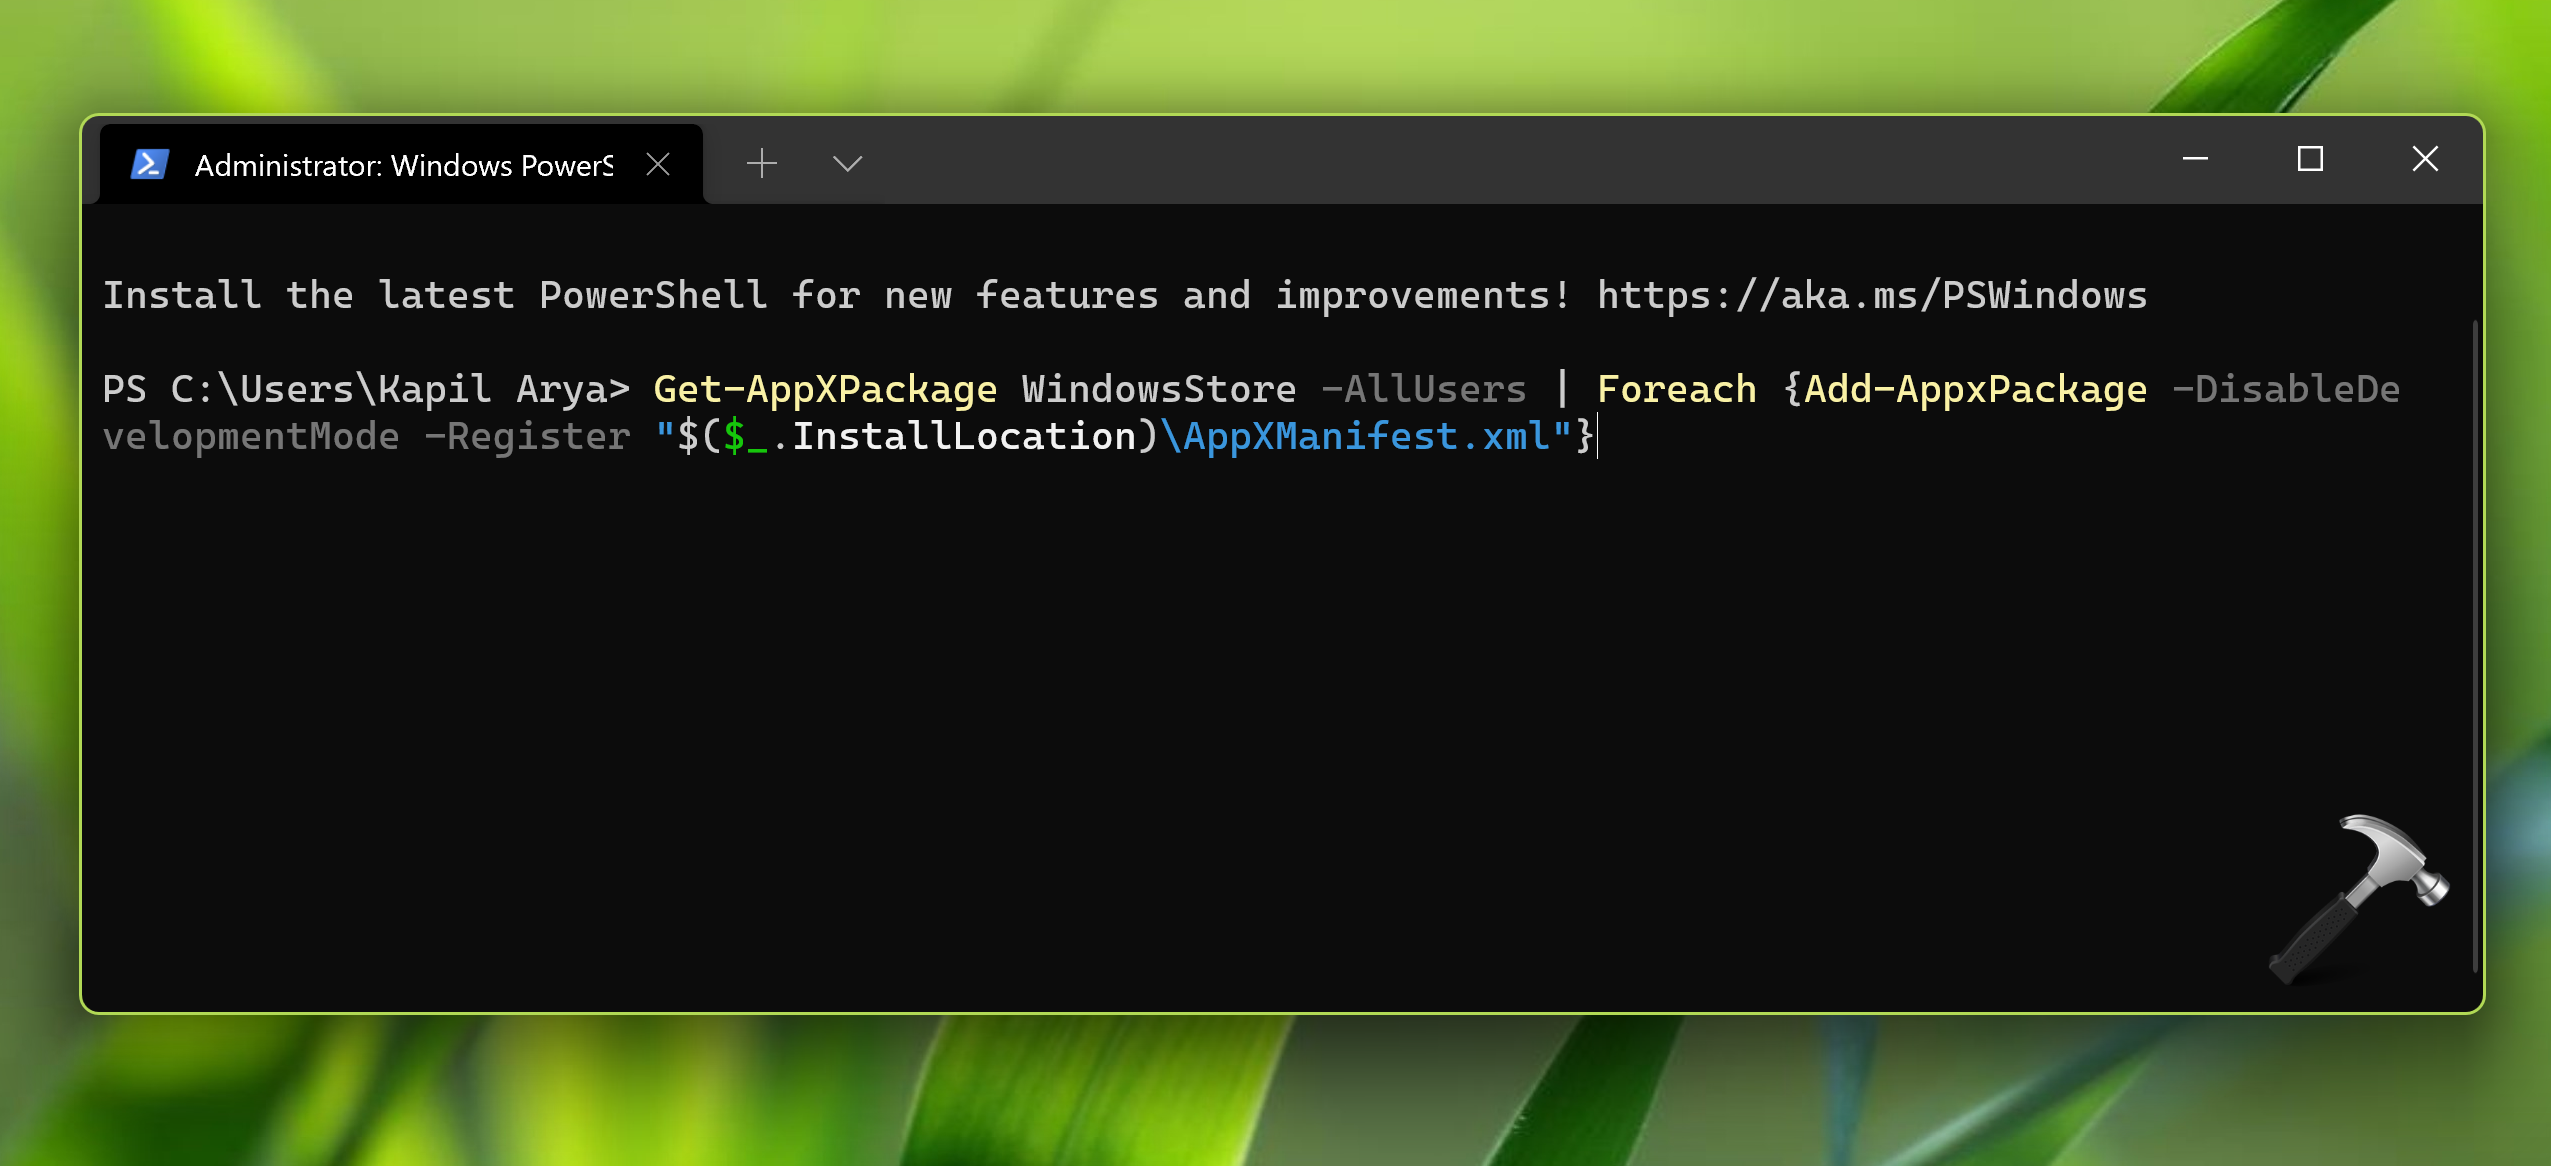Click the Add-AppxPackage cmdlet text
Screen dimensions: 2551x1166
pyautogui.click(x=1975, y=389)
